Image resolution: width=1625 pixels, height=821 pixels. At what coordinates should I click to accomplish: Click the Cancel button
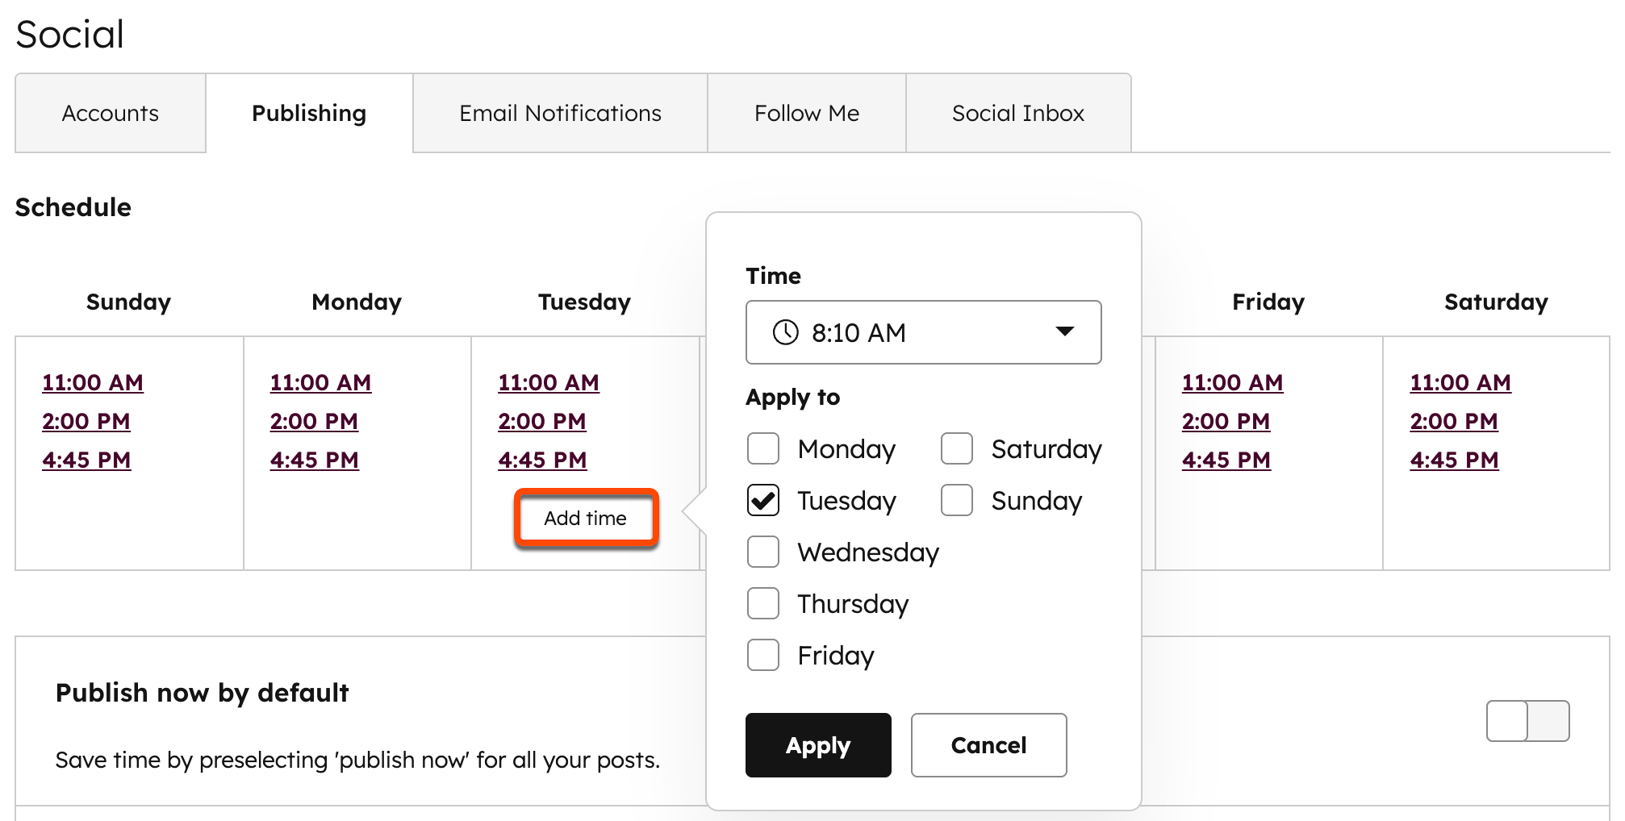(988, 744)
